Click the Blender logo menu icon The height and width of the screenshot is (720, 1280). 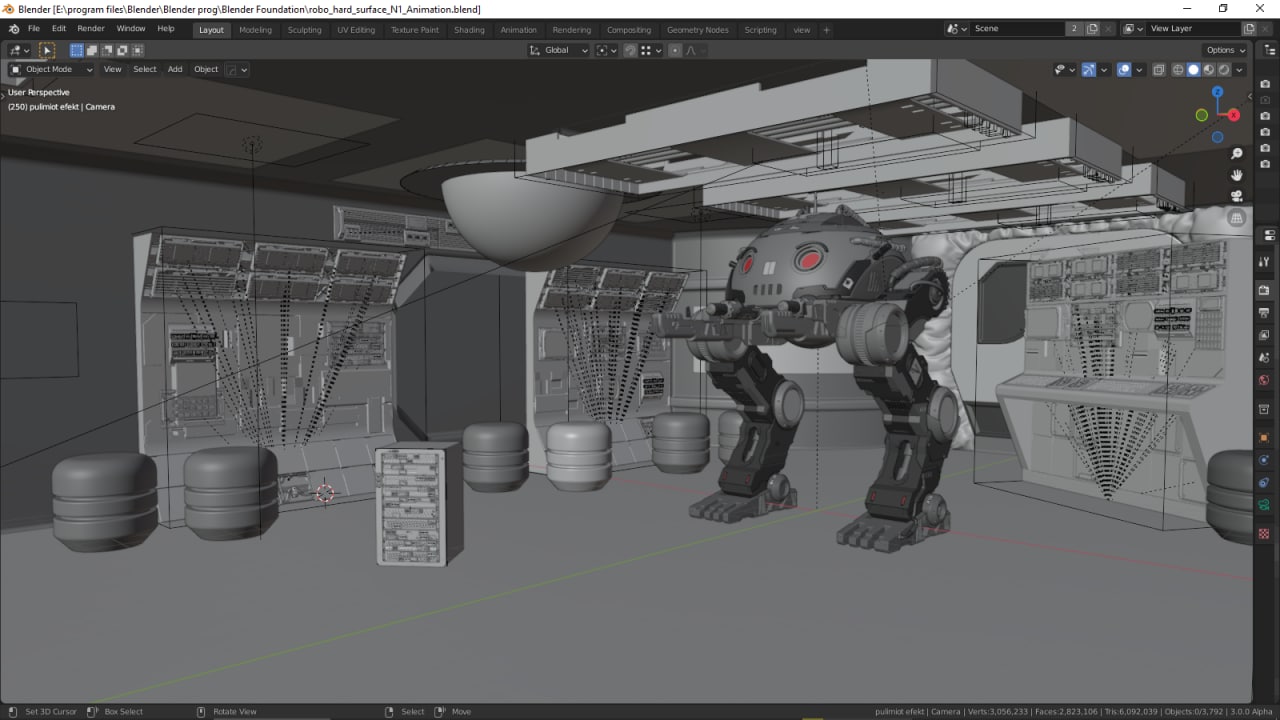point(13,29)
